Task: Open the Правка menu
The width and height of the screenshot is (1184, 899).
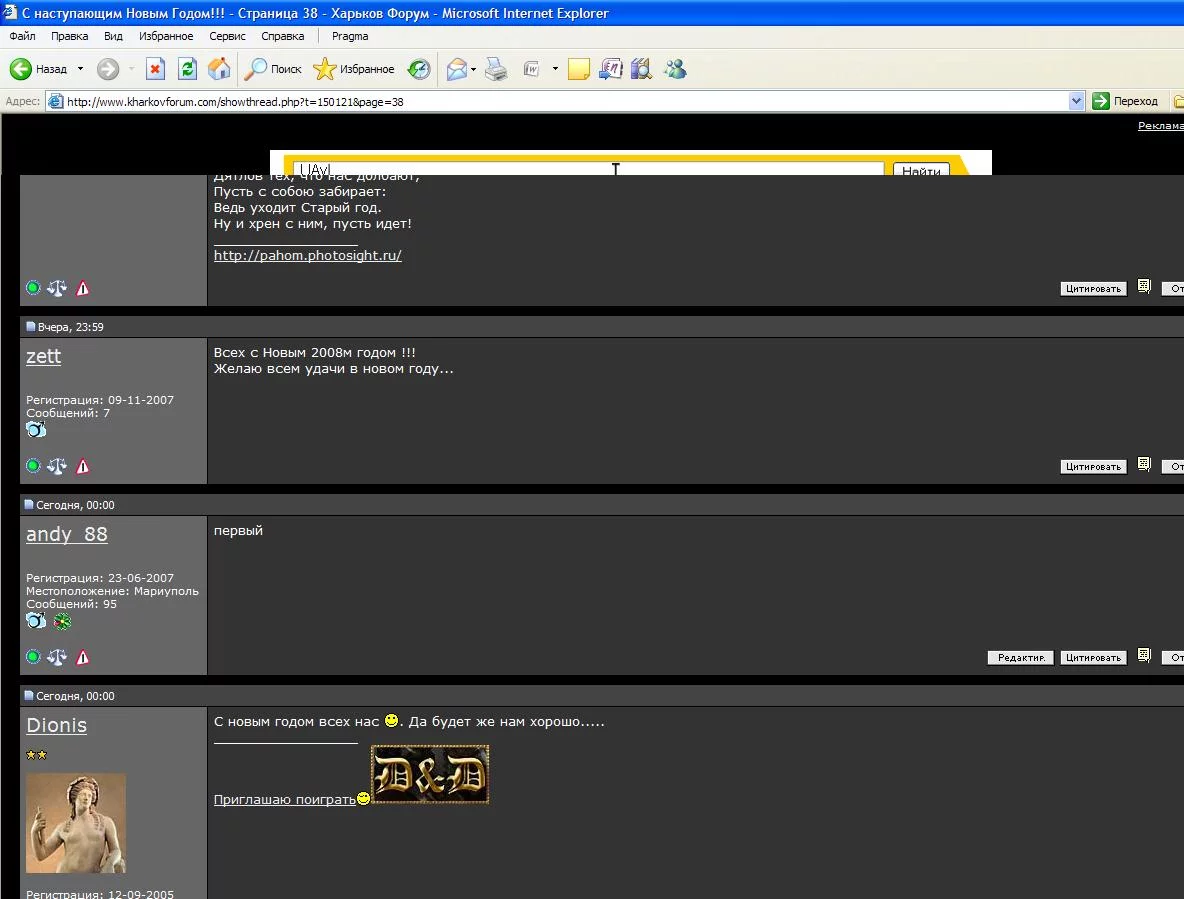Action: click(69, 35)
